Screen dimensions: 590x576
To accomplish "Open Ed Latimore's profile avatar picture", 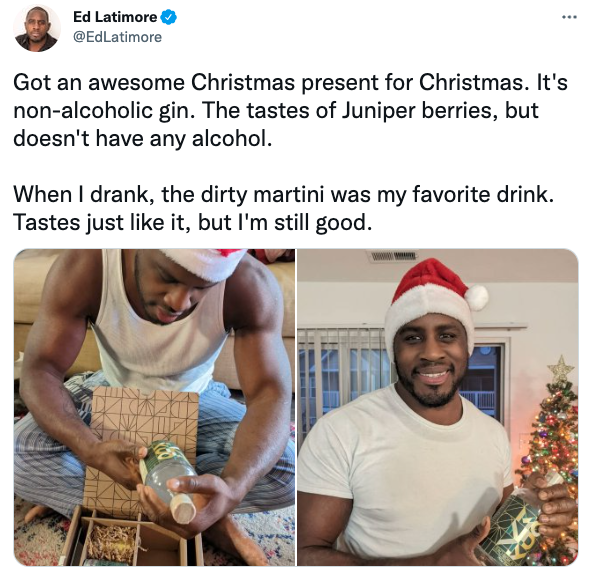I will point(37,28).
